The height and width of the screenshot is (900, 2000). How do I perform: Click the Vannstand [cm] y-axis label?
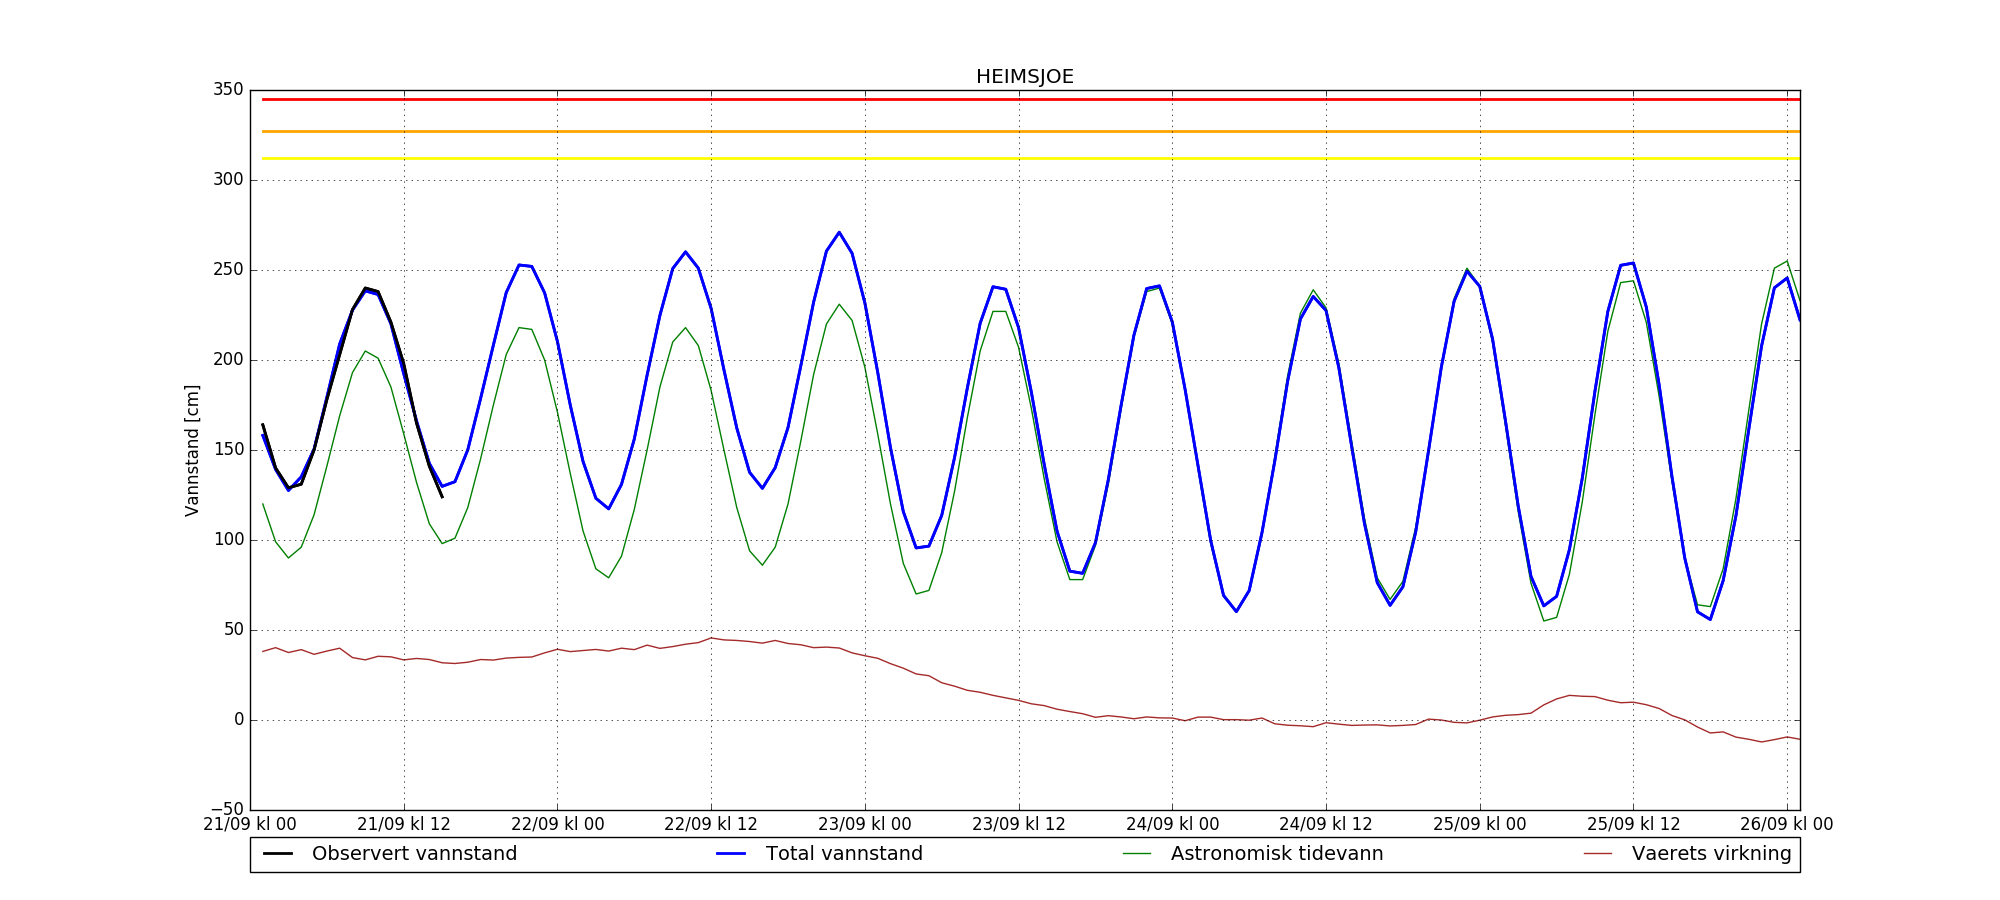pyautogui.click(x=192, y=450)
